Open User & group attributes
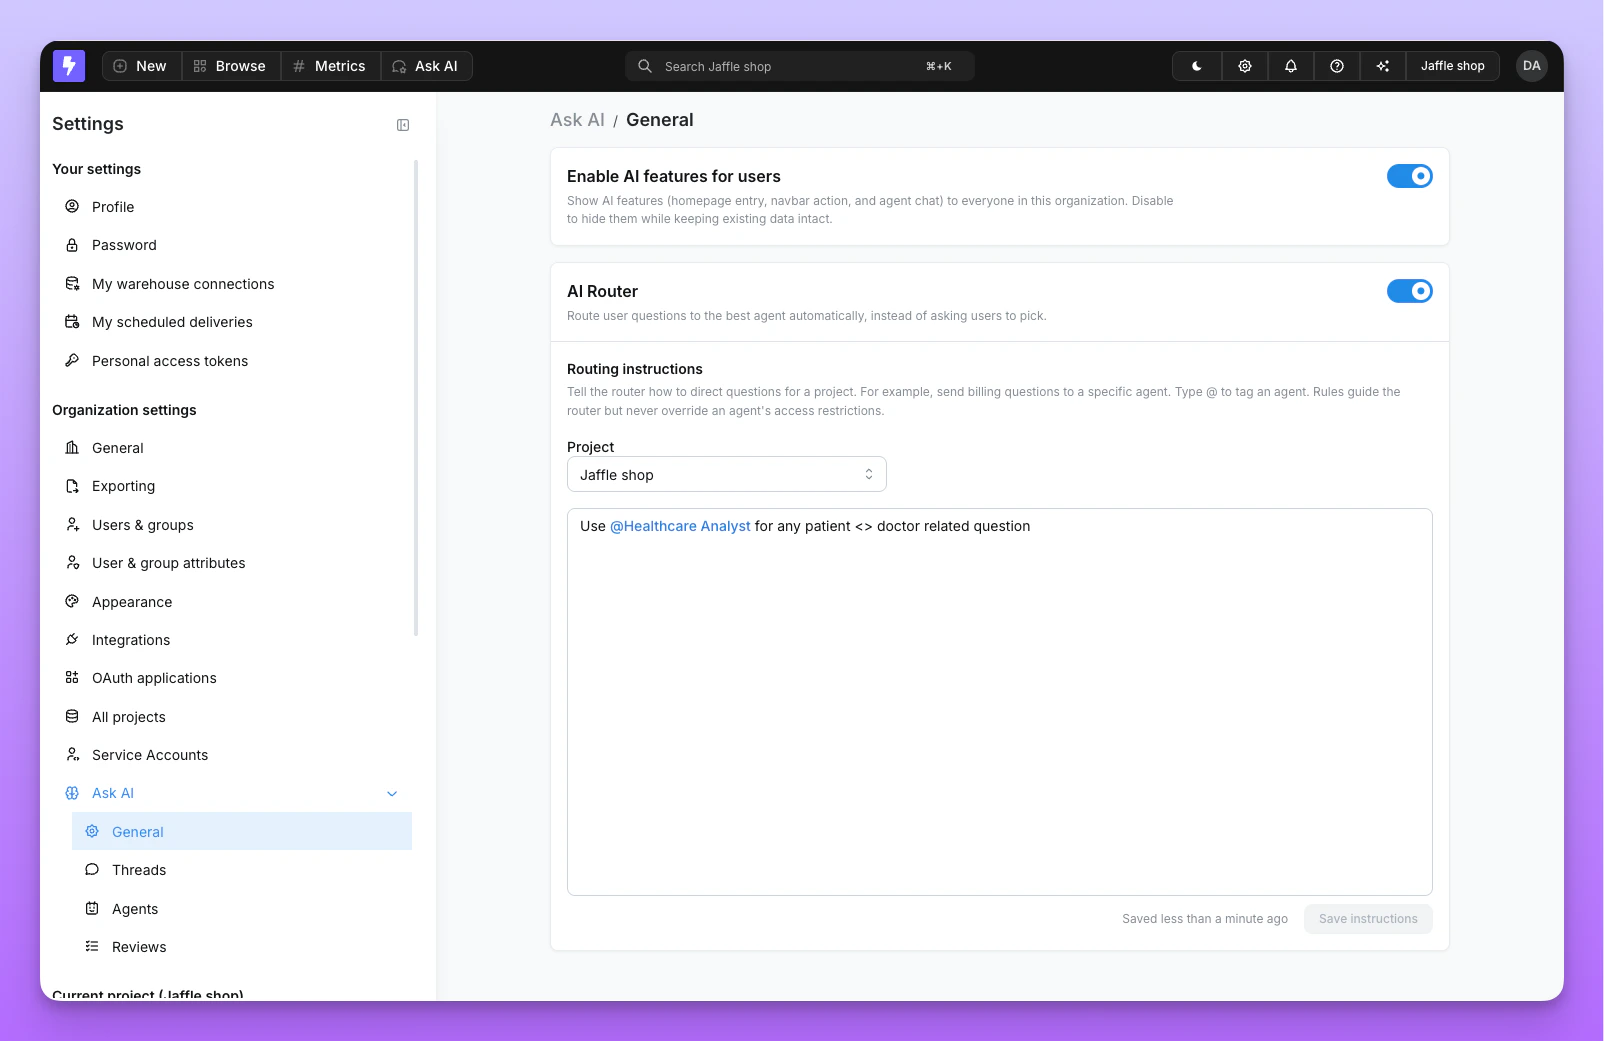 click(232, 563)
